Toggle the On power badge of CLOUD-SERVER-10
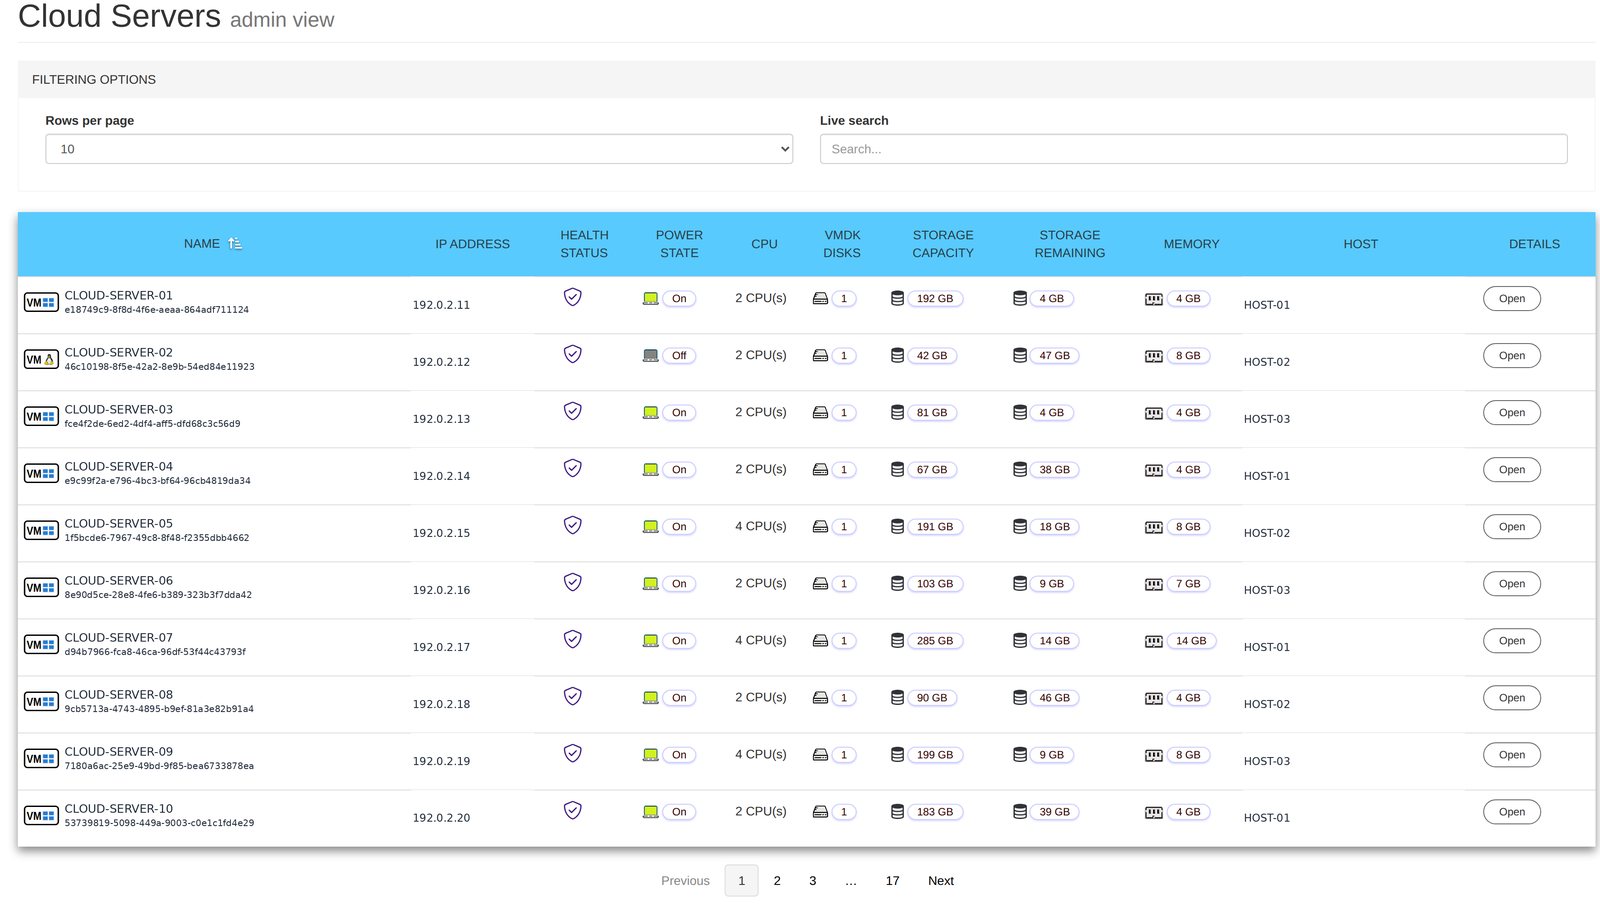Image resolution: width=1600 pixels, height=909 pixels. coord(679,812)
